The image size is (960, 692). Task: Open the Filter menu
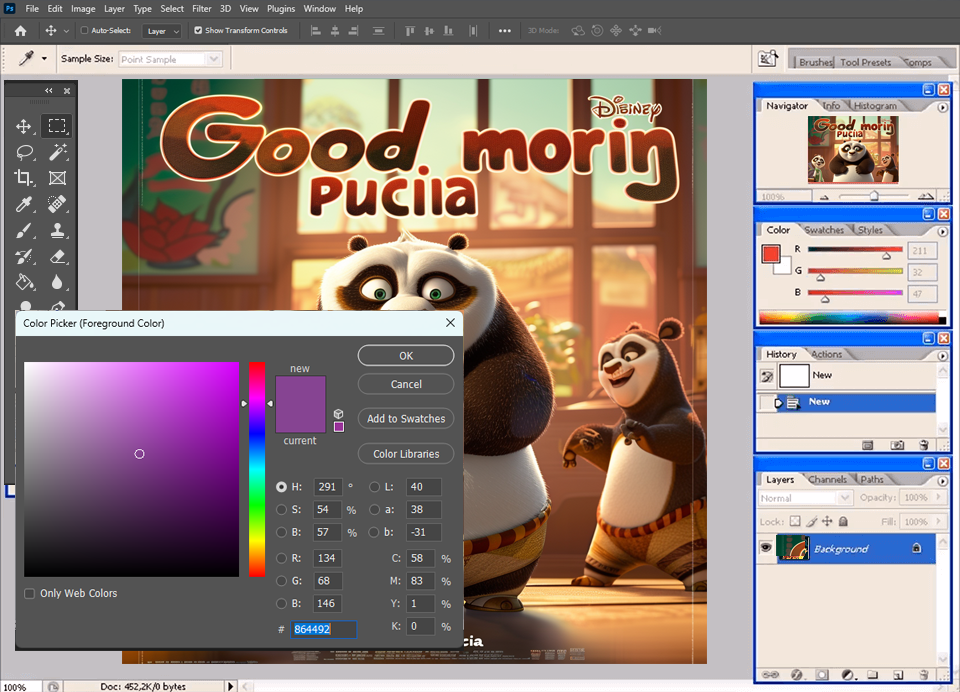[201, 9]
